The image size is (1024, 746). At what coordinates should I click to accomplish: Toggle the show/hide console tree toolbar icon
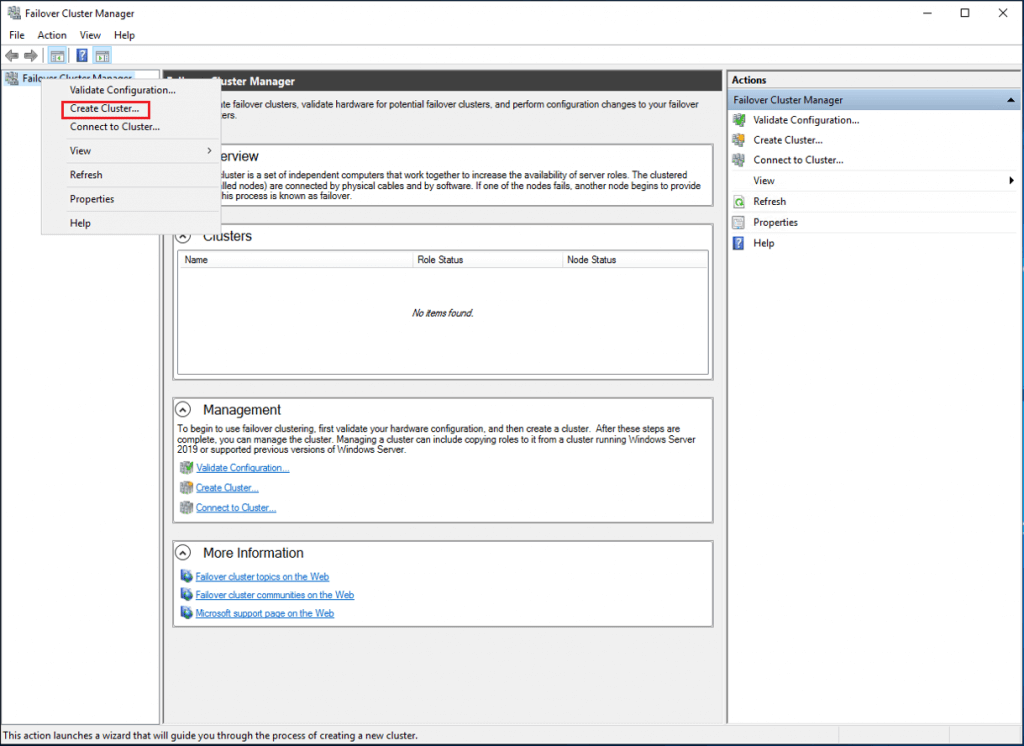tap(57, 56)
